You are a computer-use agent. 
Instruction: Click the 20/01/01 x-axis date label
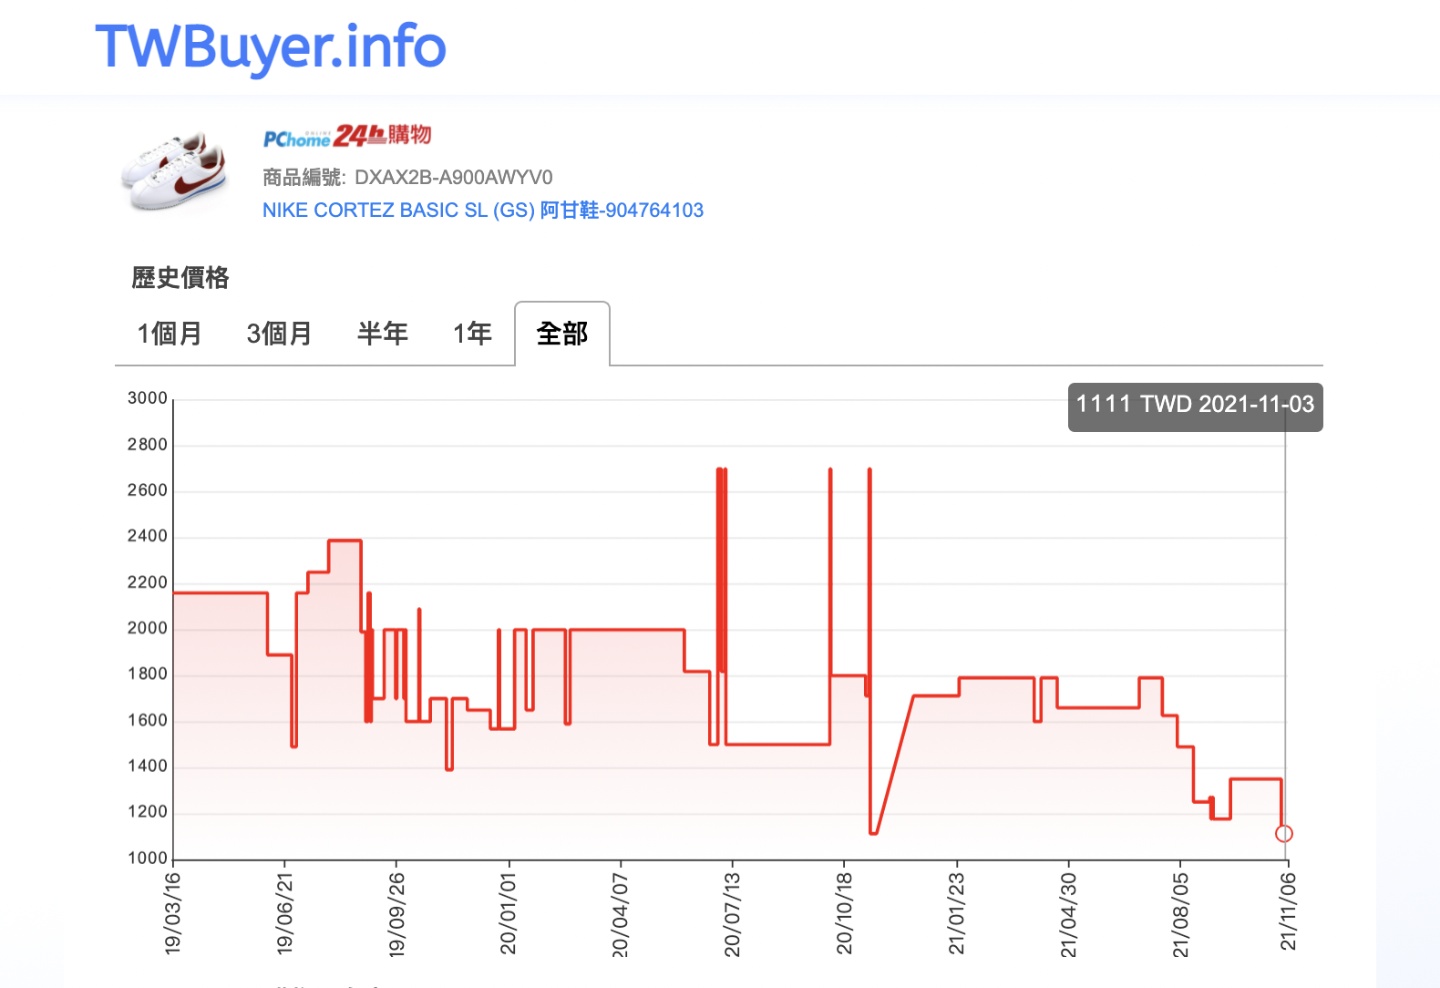(x=508, y=912)
